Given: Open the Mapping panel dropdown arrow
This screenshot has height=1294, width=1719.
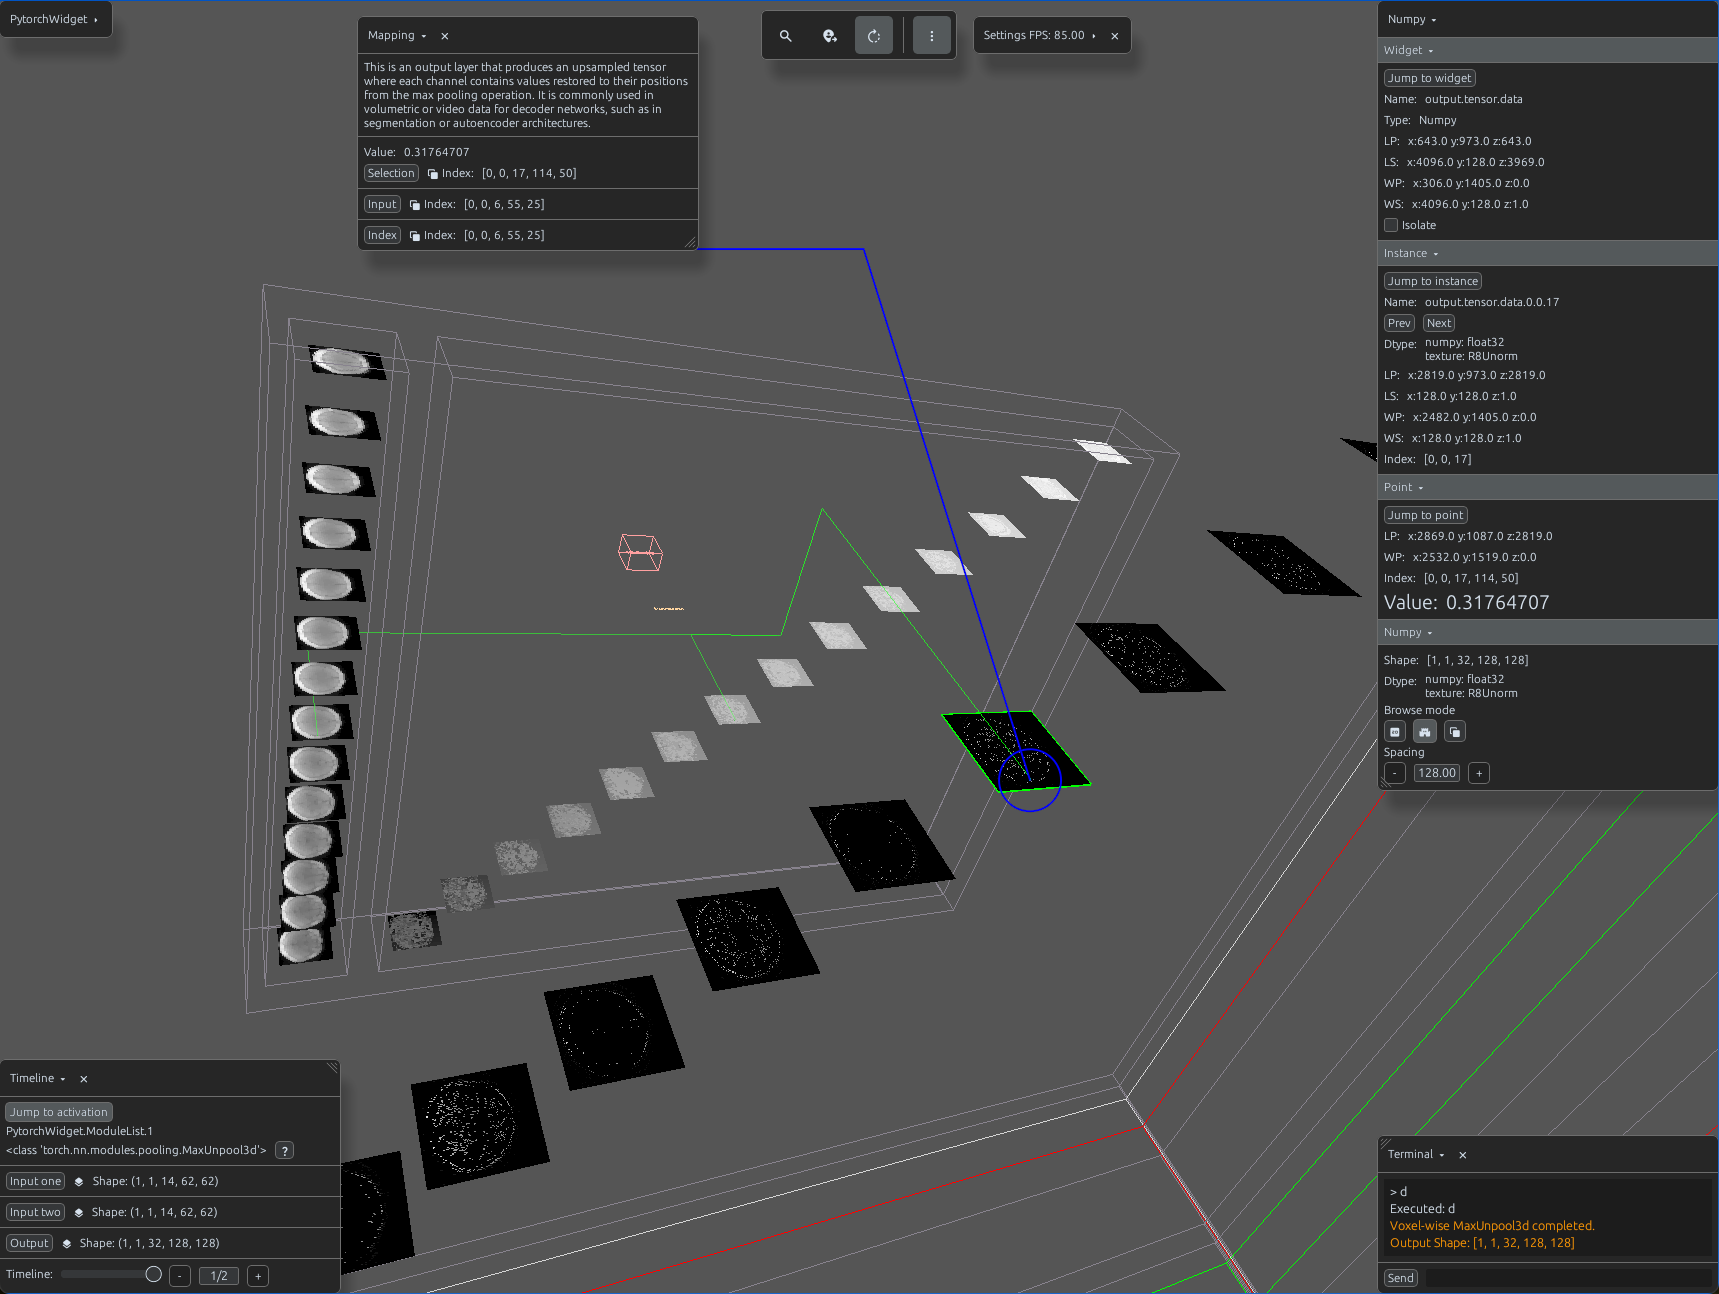Looking at the screenshot, I should tap(424, 36).
